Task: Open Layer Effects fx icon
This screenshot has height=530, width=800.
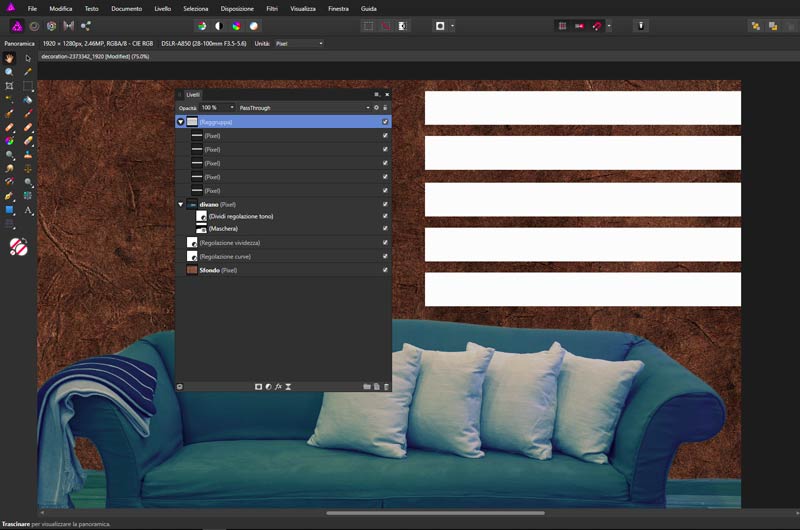Action: pyautogui.click(x=278, y=387)
